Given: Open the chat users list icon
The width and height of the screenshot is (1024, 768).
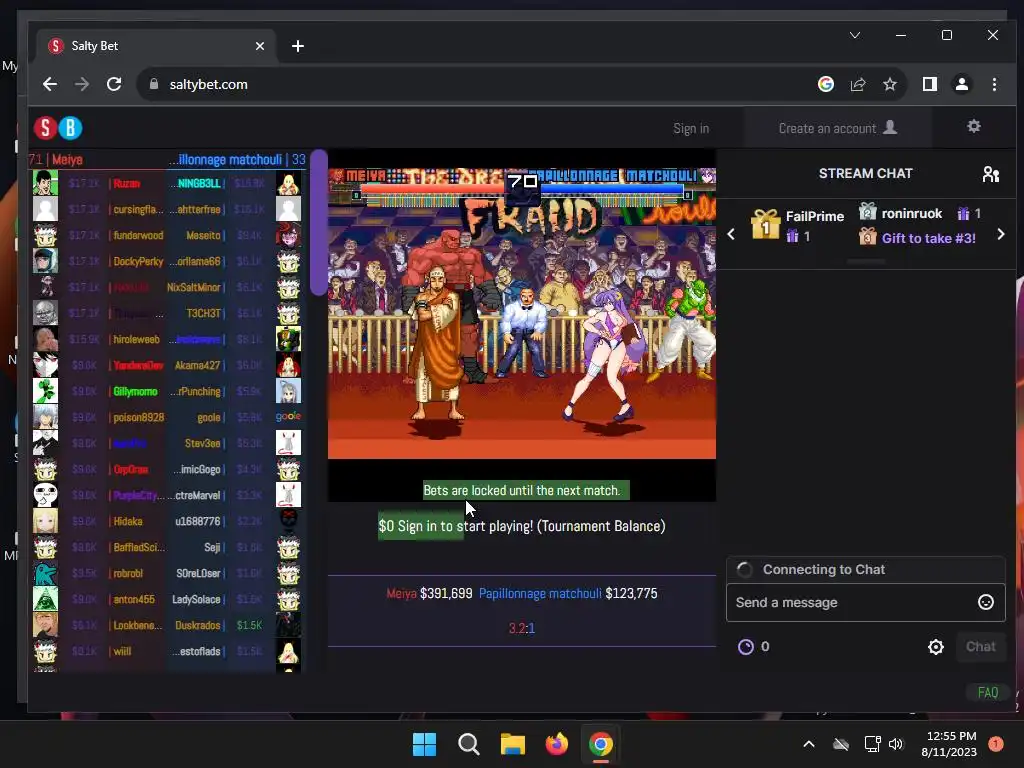Looking at the screenshot, I should [991, 174].
